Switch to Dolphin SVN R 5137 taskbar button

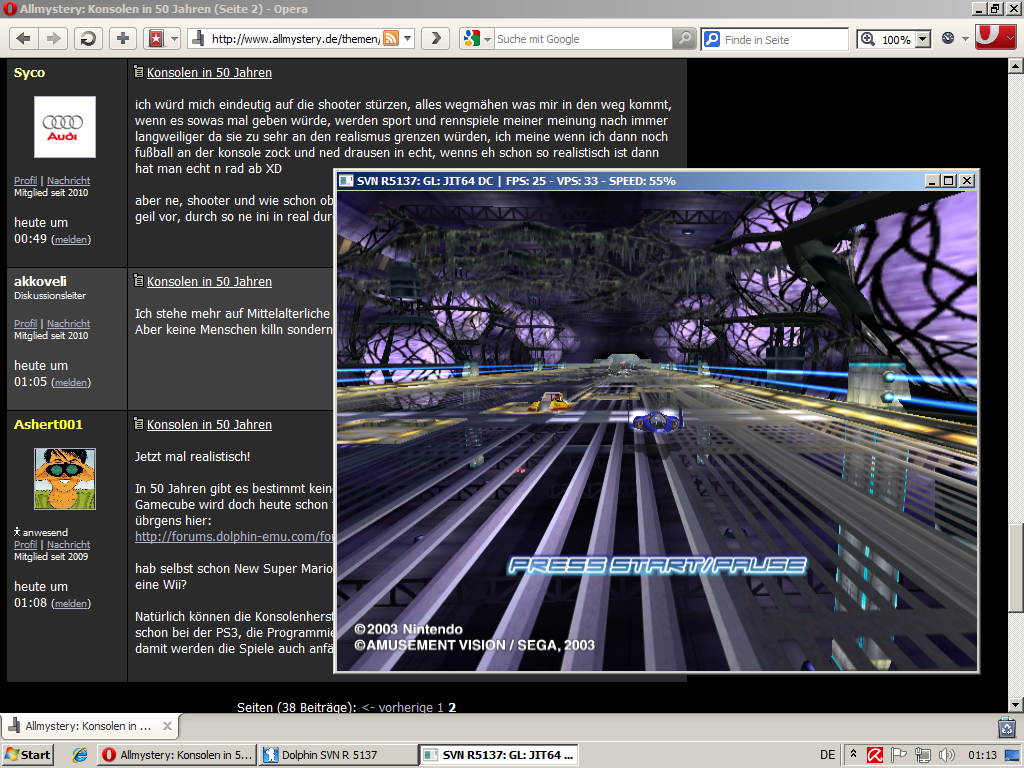tap(337, 755)
